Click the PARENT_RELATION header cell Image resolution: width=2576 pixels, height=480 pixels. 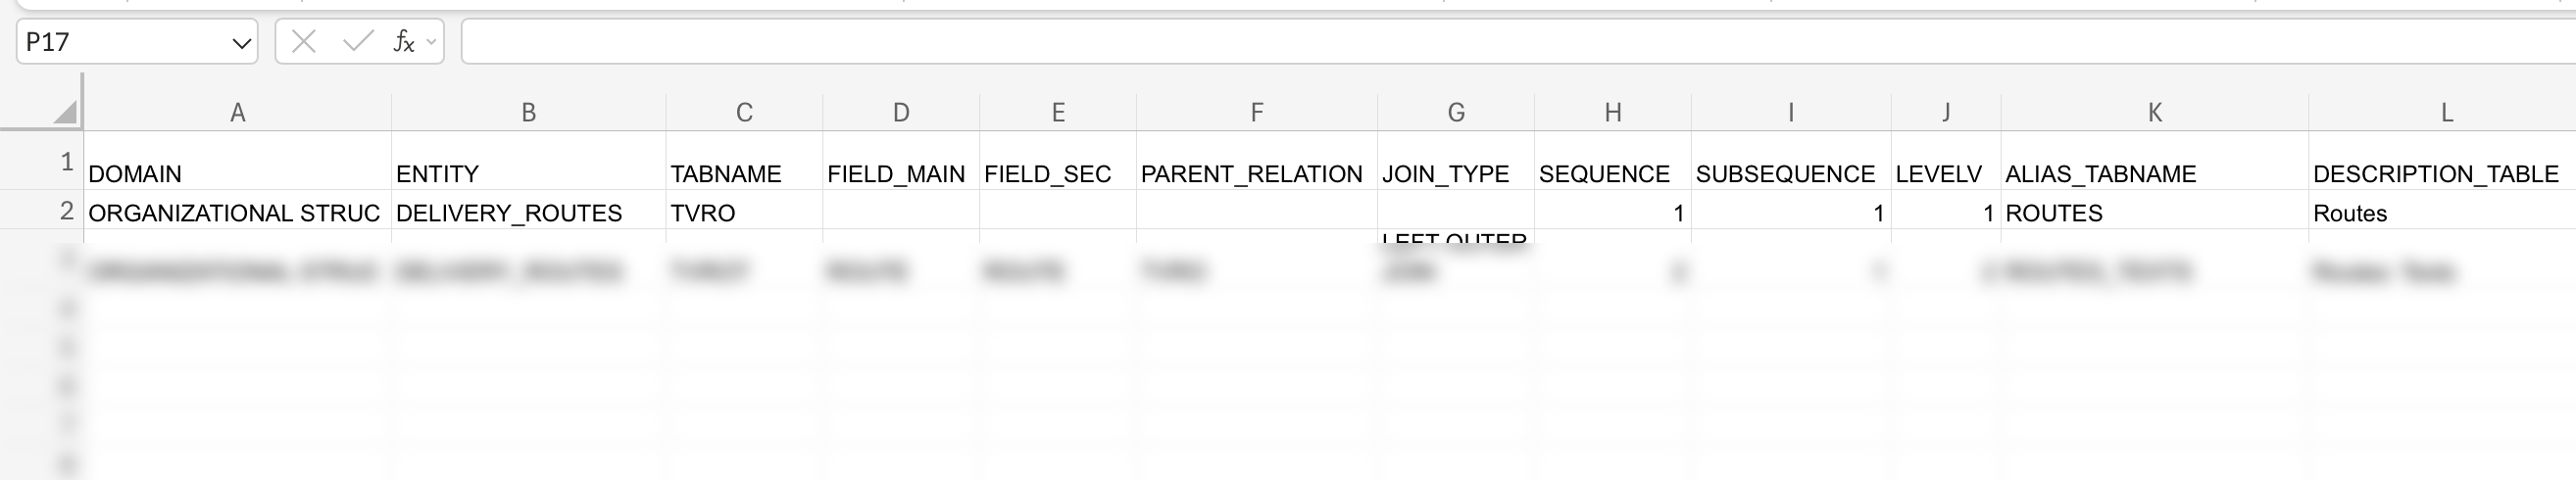tap(1256, 173)
